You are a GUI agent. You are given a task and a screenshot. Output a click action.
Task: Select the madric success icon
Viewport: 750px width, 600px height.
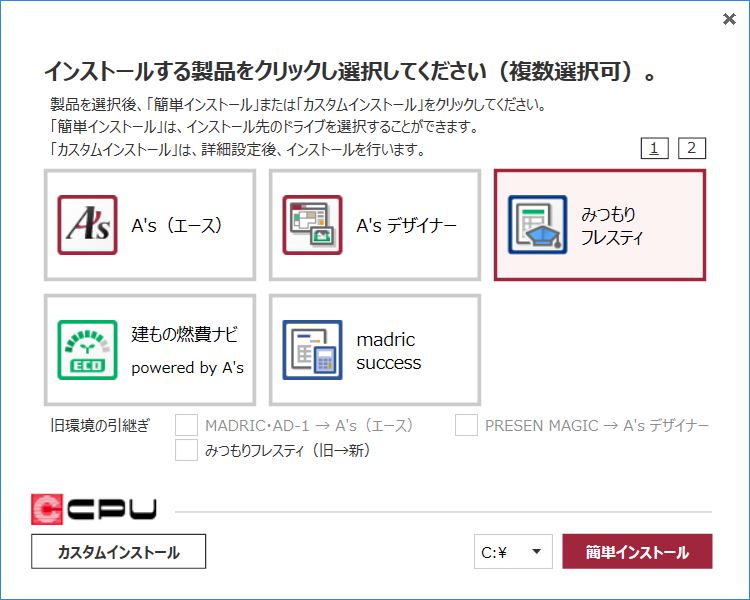[312, 350]
